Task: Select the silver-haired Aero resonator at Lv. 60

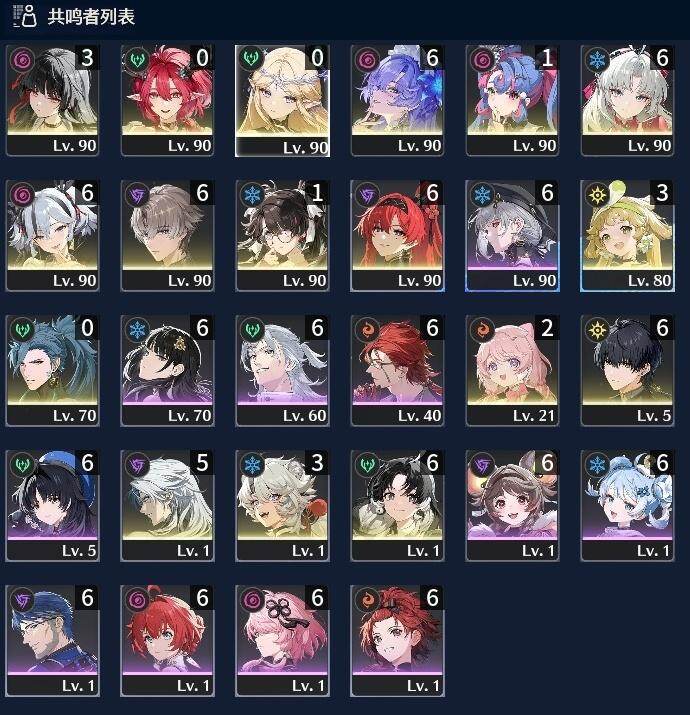Action: click(282, 370)
